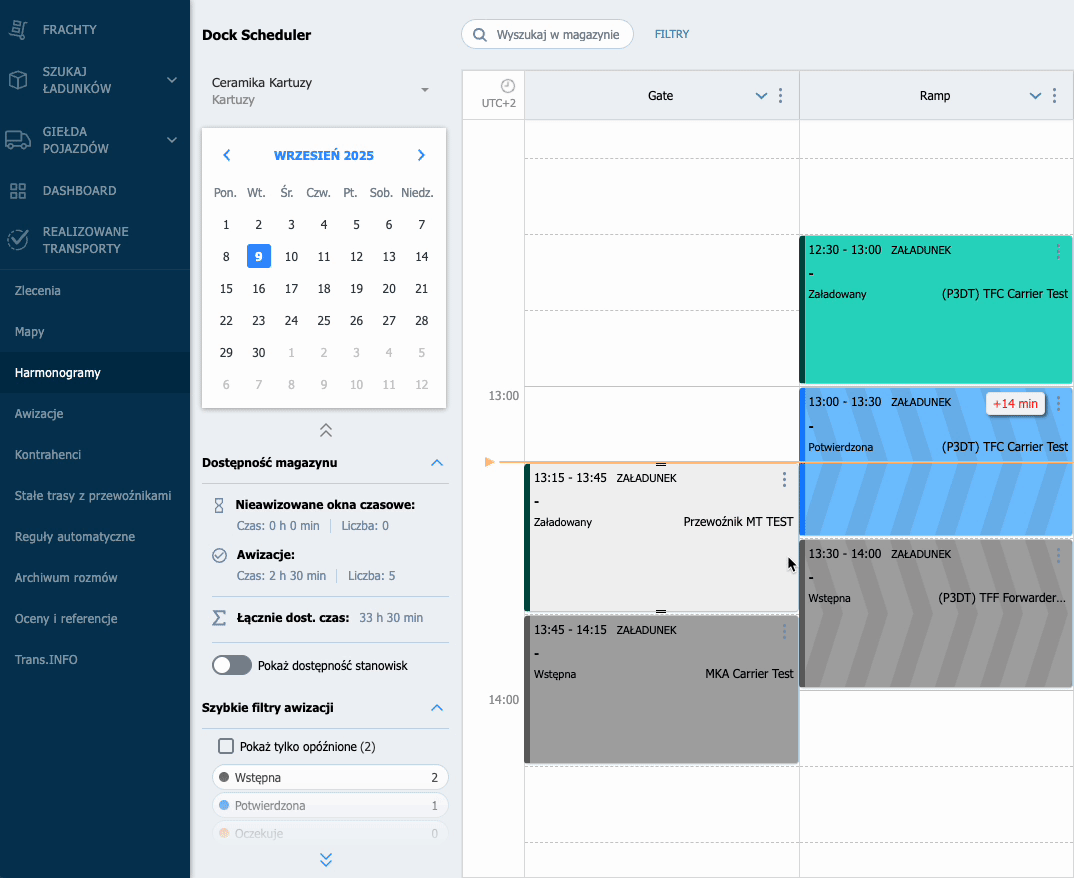Check Pokaż tylko opóźnione checkbox

point(226,746)
